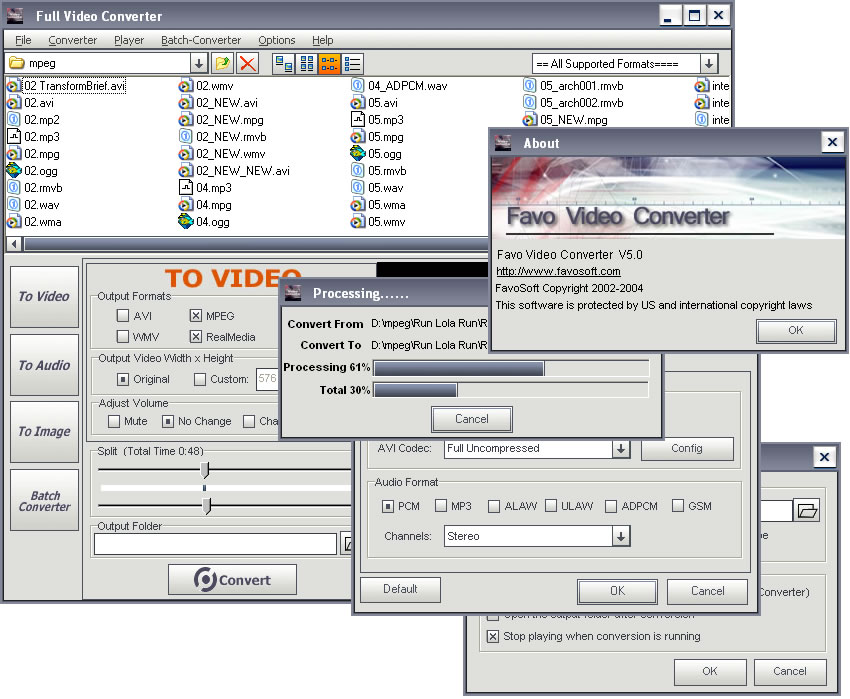
Task: Select file icon of 02.wmv
Action: [186, 85]
